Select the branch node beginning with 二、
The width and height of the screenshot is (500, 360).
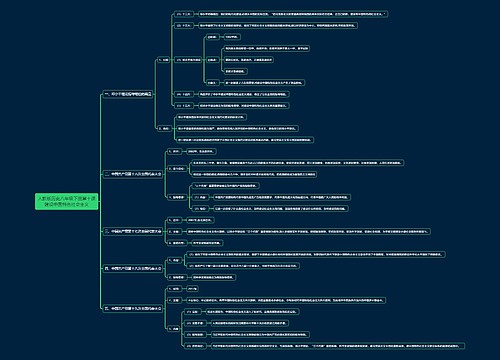tap(133, 174)
